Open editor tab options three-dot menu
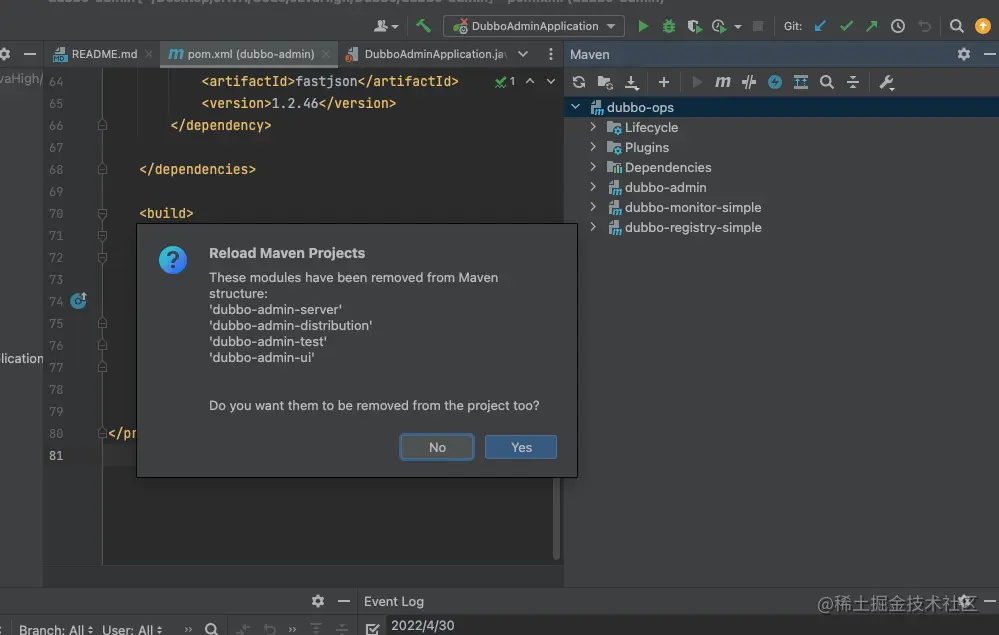This screenshot has width=999, height=635. pos(551,54)
